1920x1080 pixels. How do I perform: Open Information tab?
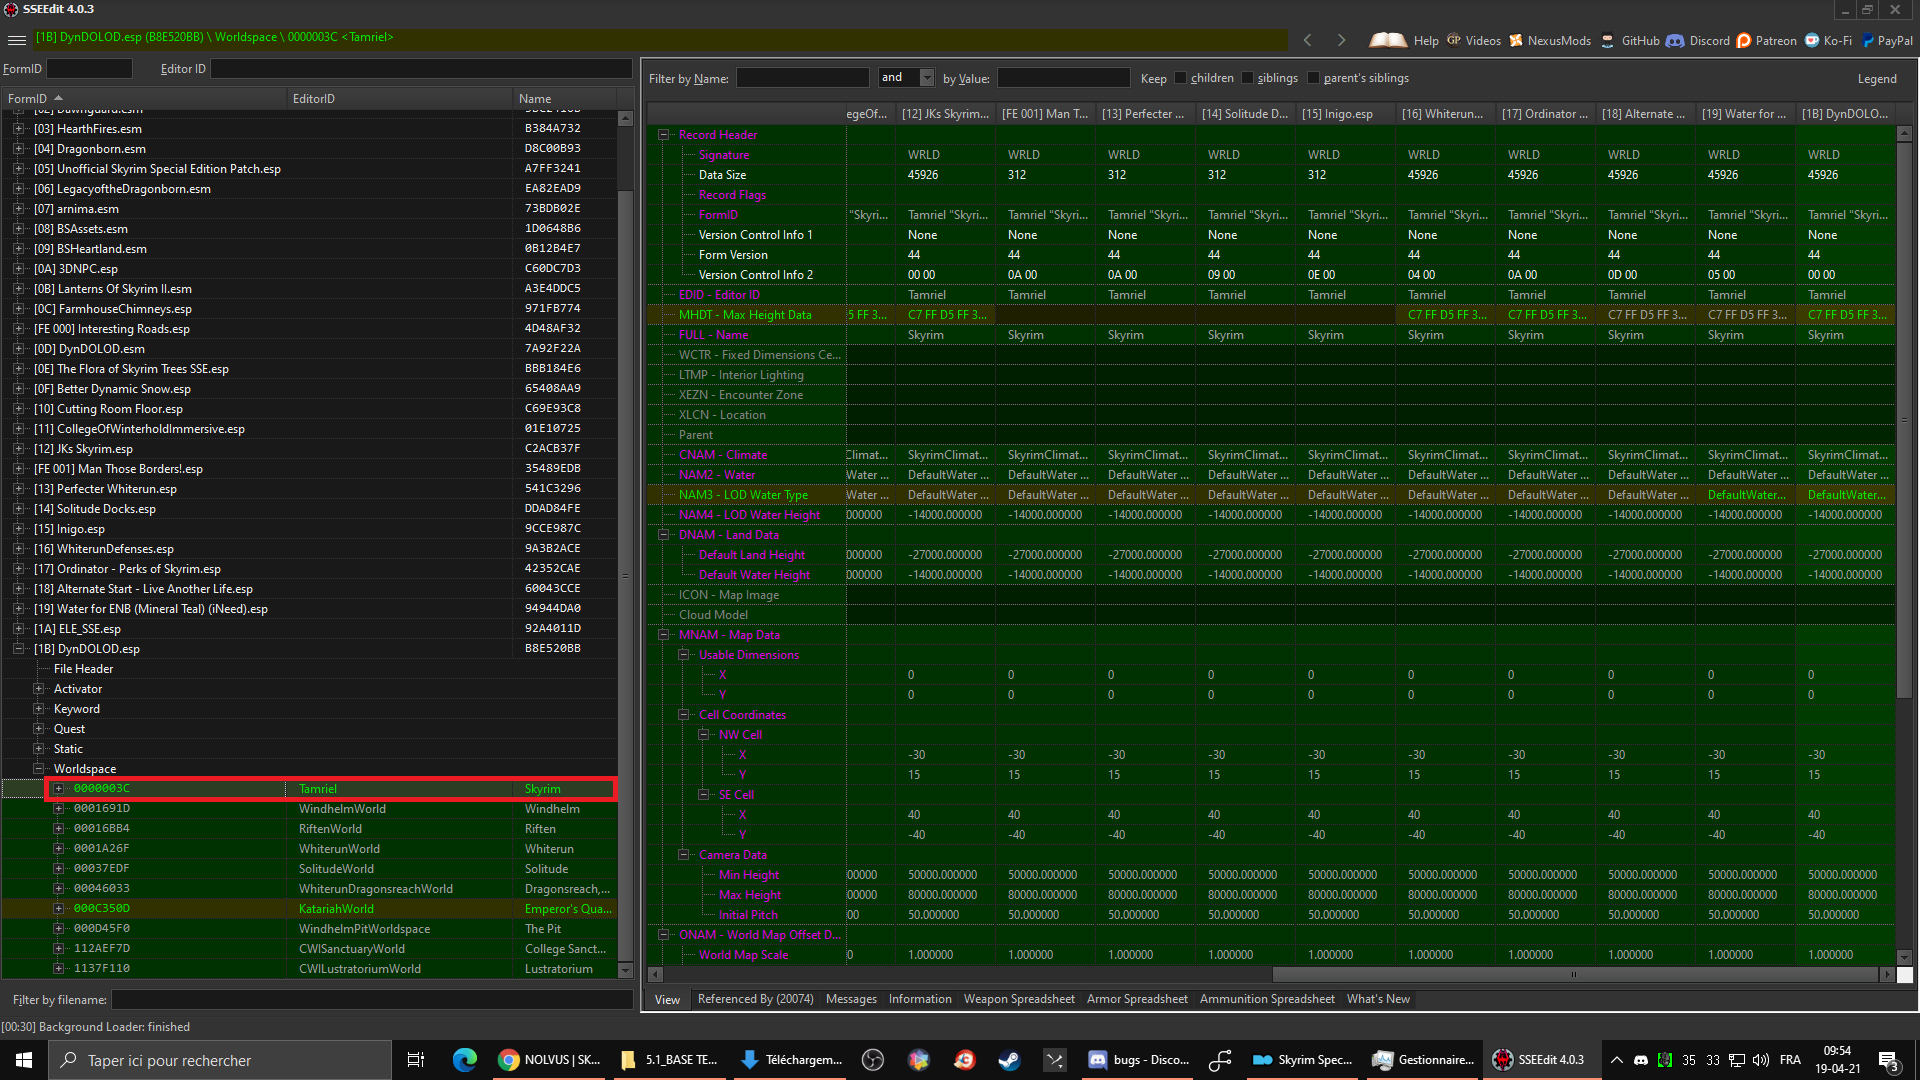pos(920,999)
